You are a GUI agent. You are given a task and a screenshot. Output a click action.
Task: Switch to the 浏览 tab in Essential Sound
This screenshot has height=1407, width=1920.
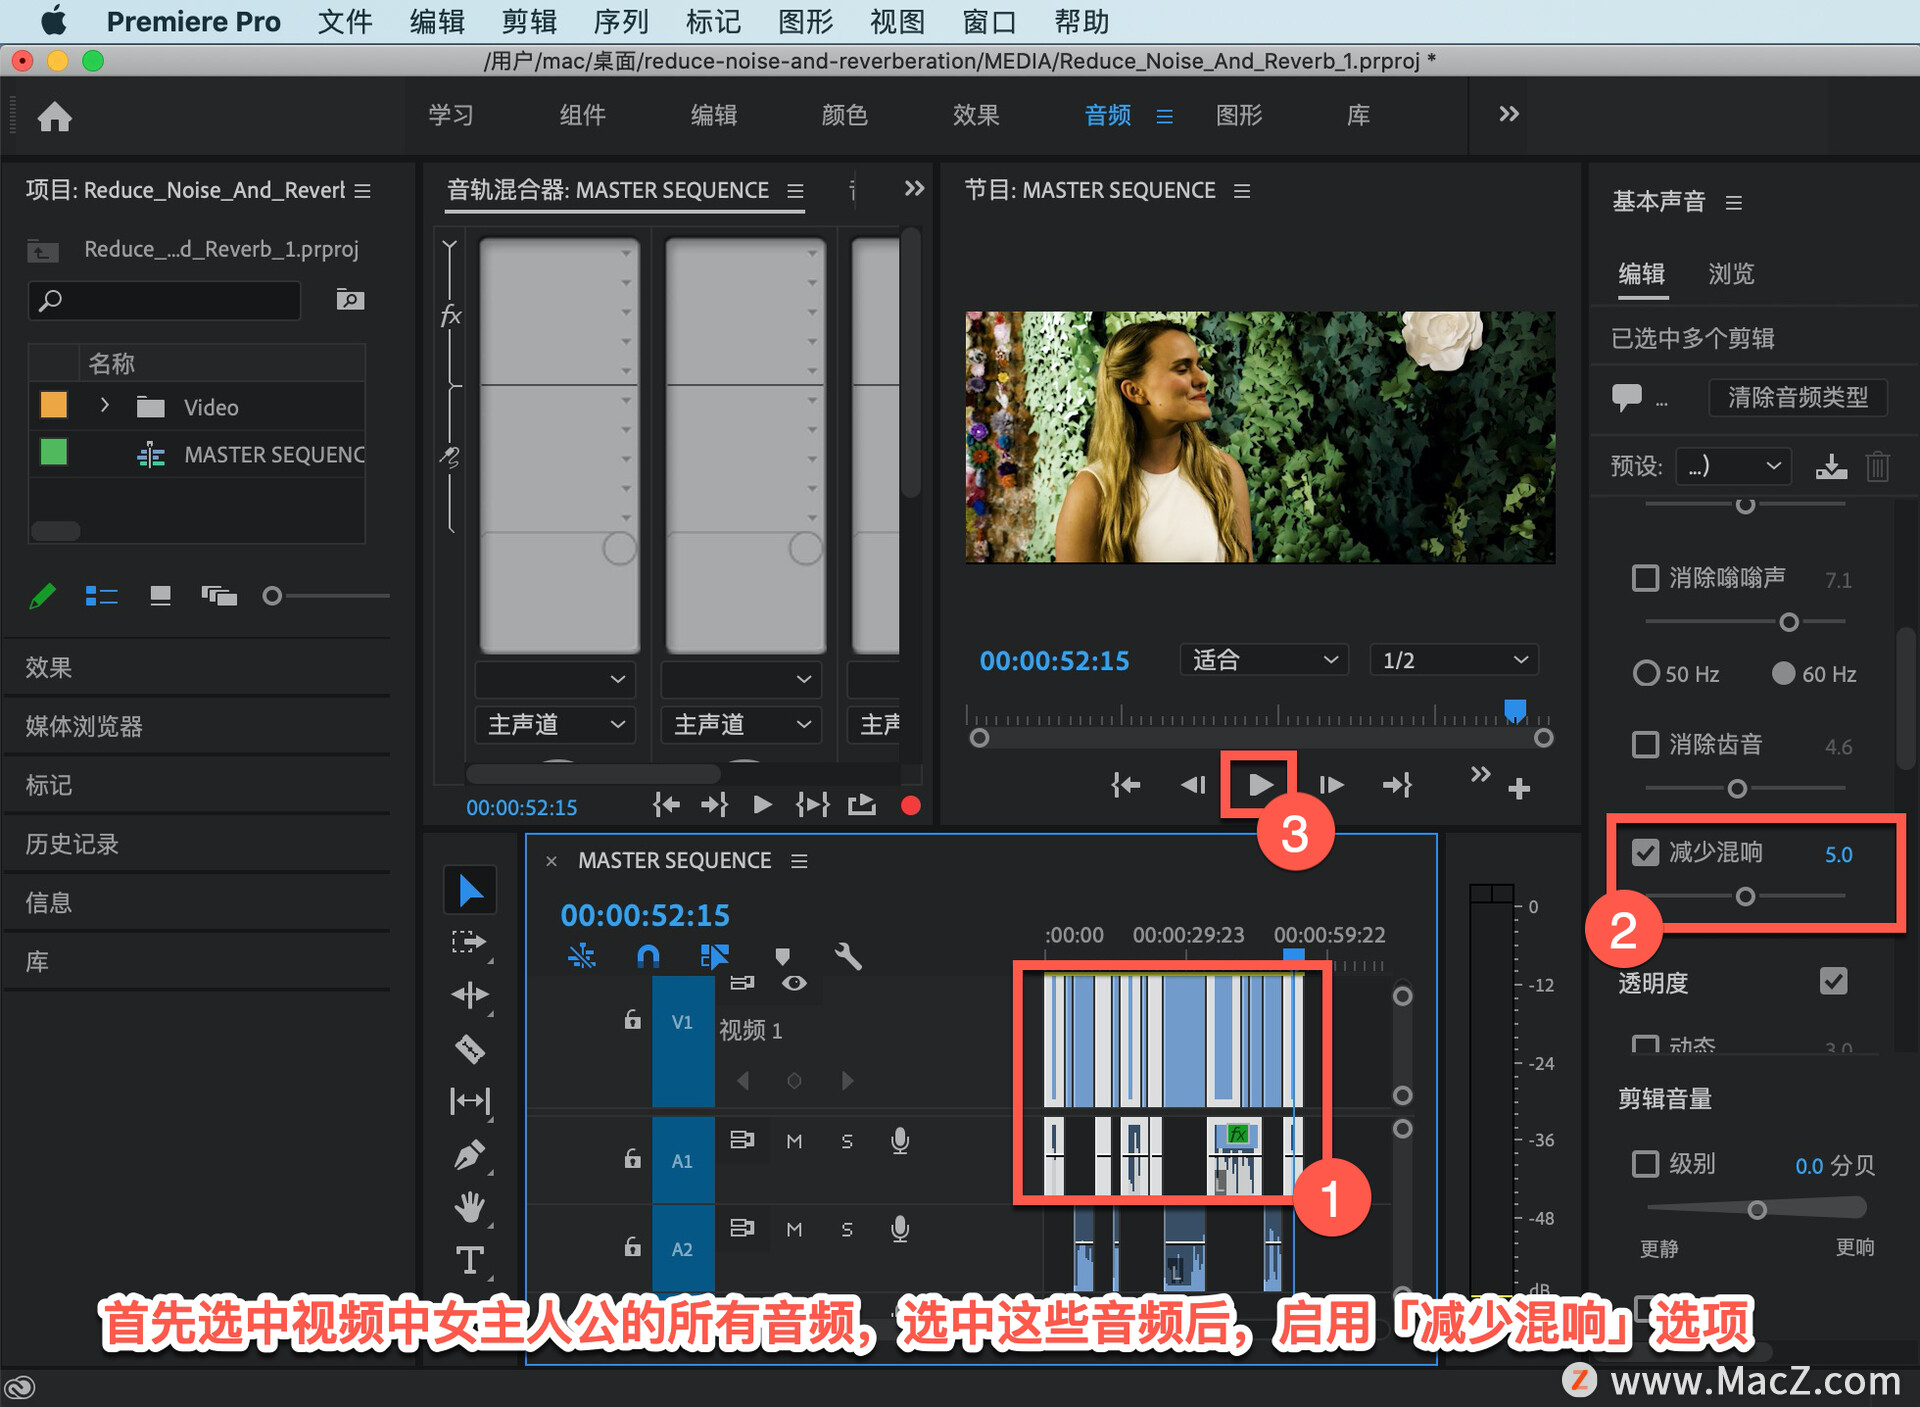point(1731,274)
